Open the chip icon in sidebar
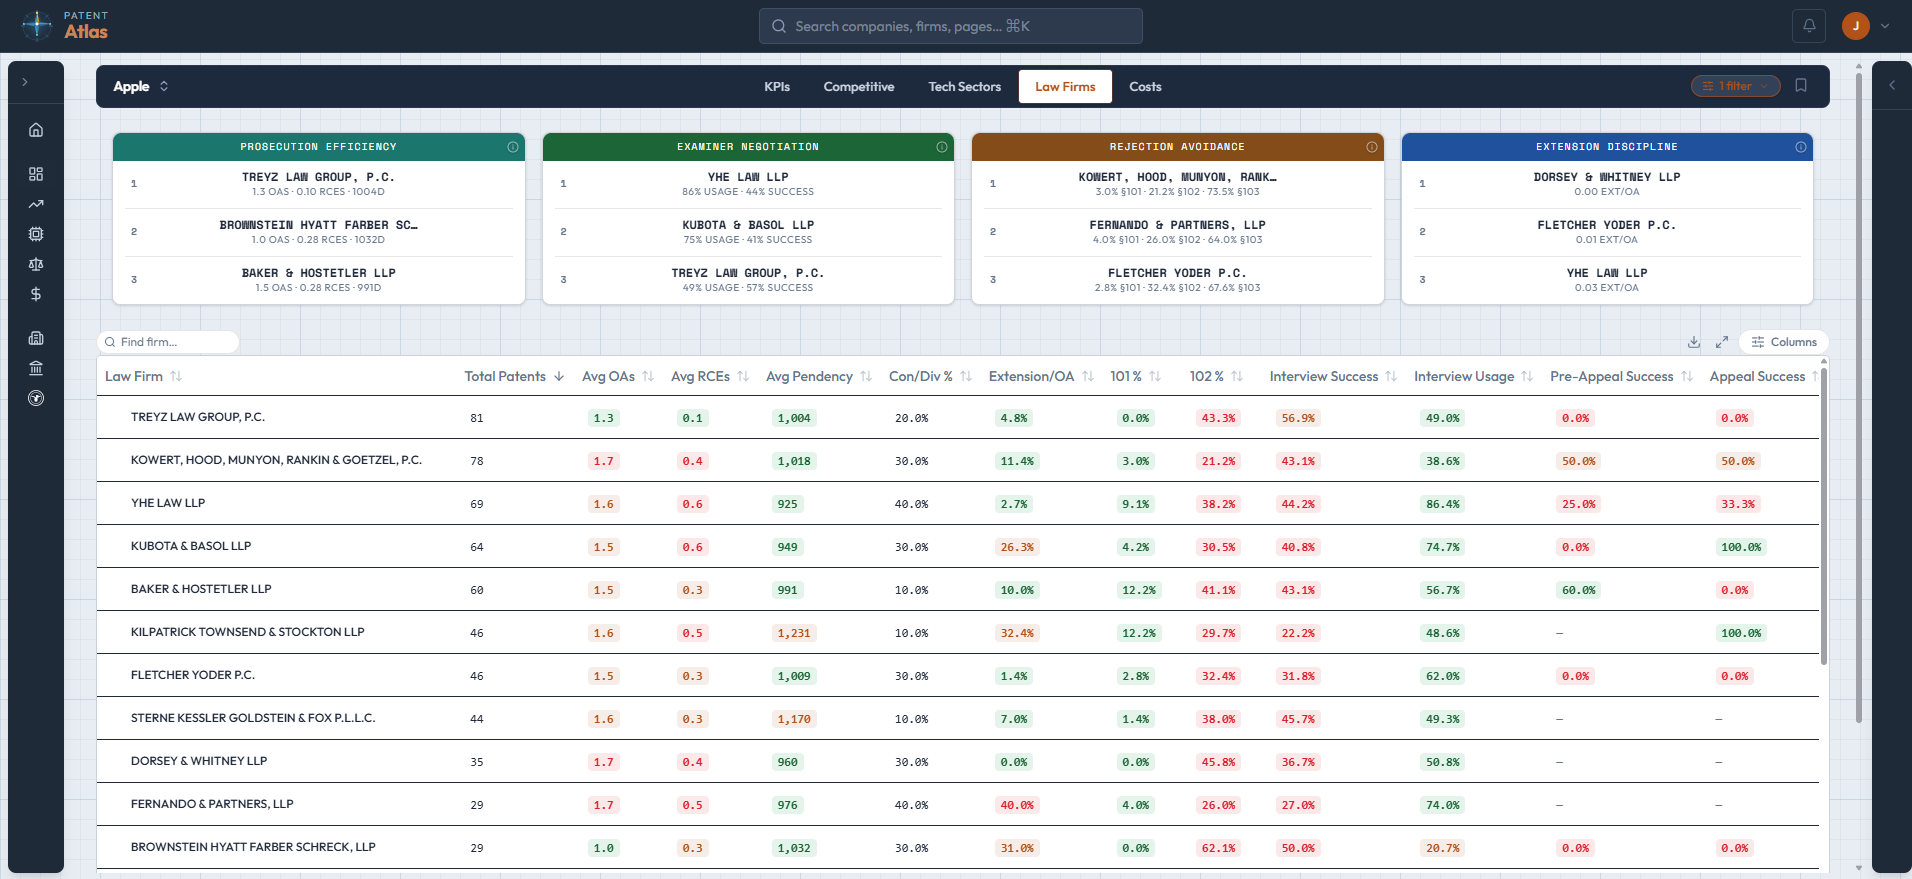 36,234
